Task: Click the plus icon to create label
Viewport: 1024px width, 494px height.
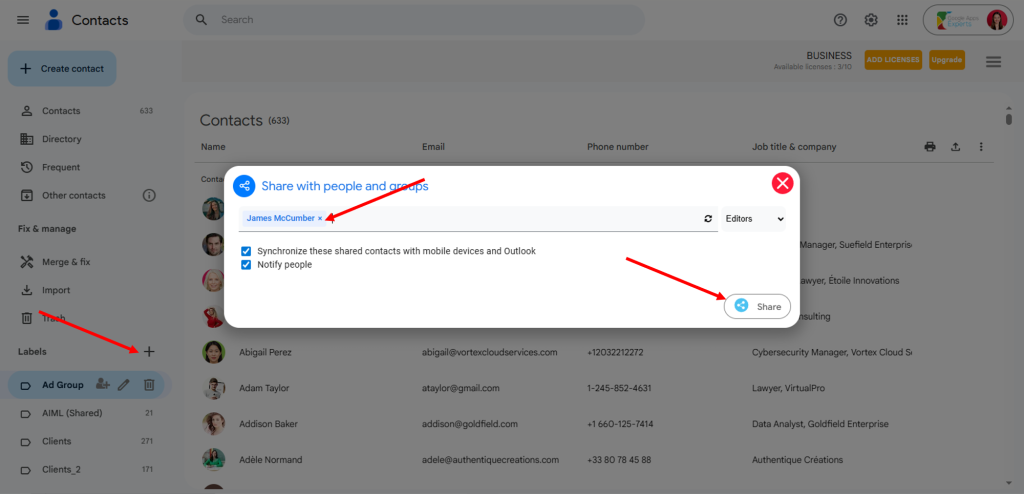Action: 149,351
